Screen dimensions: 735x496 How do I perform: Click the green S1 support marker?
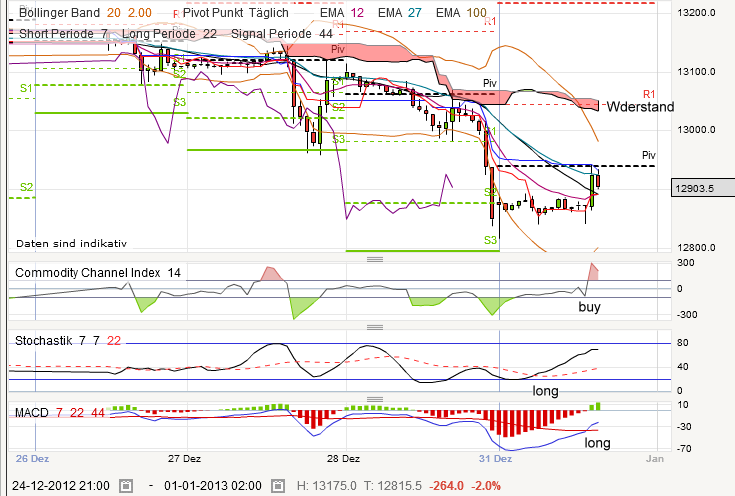26,89
